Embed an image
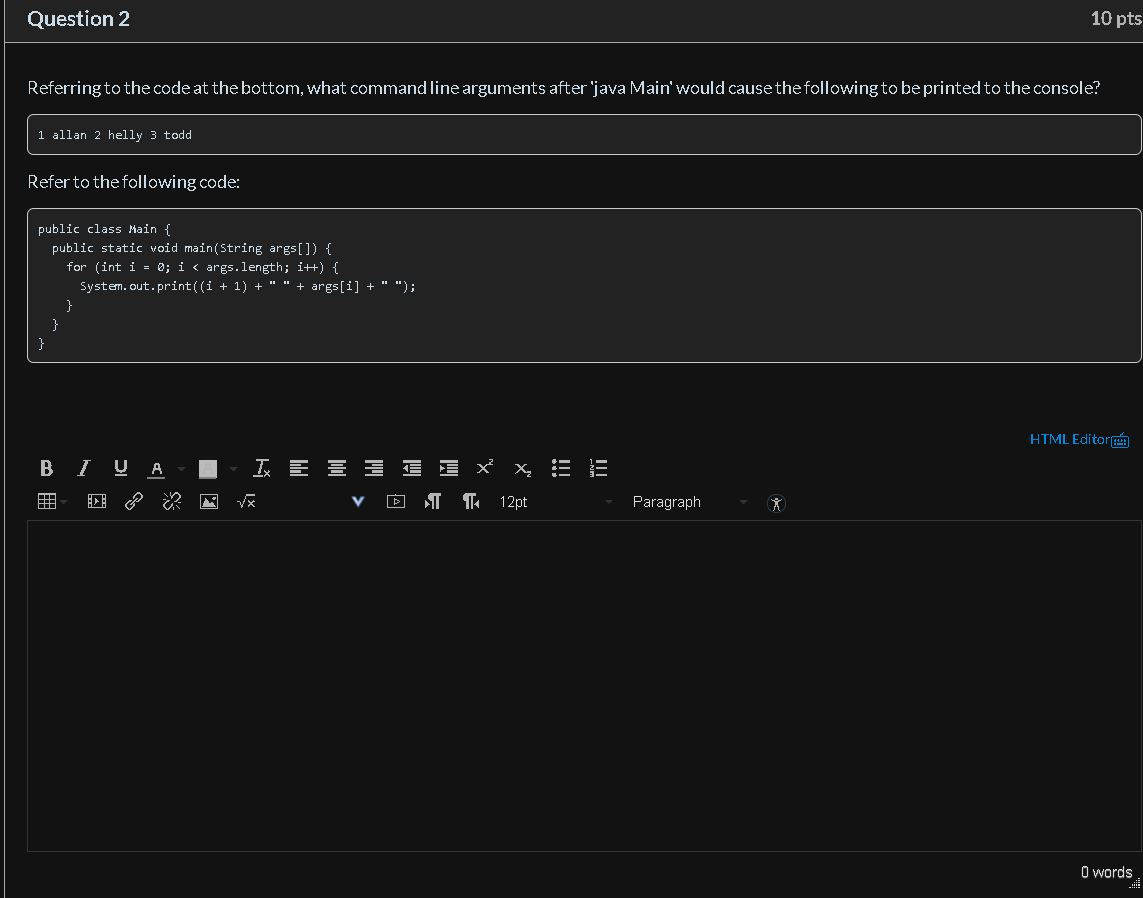Viewport: 1143px width, 898px height. (x=209, y=501)
